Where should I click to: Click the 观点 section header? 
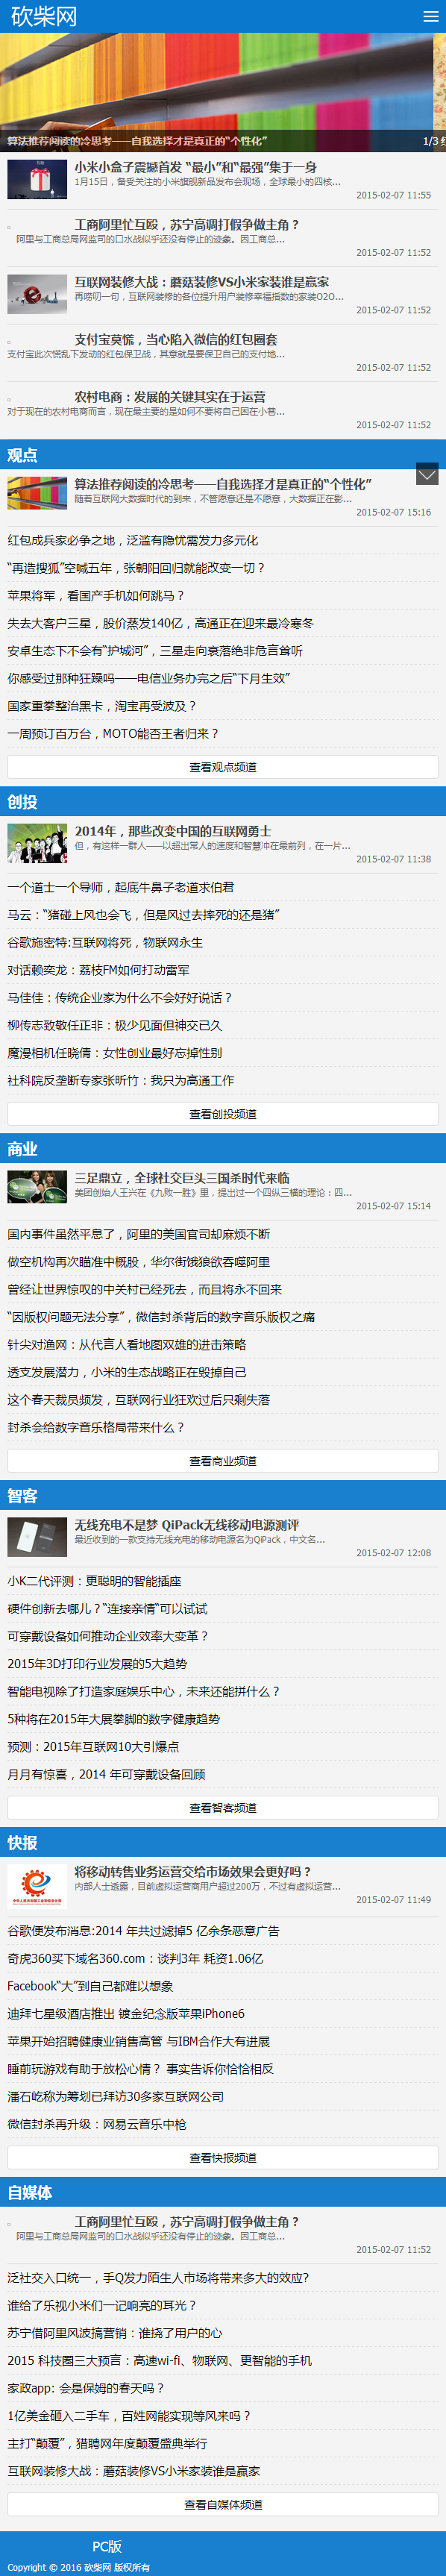(x=23, y=454)
